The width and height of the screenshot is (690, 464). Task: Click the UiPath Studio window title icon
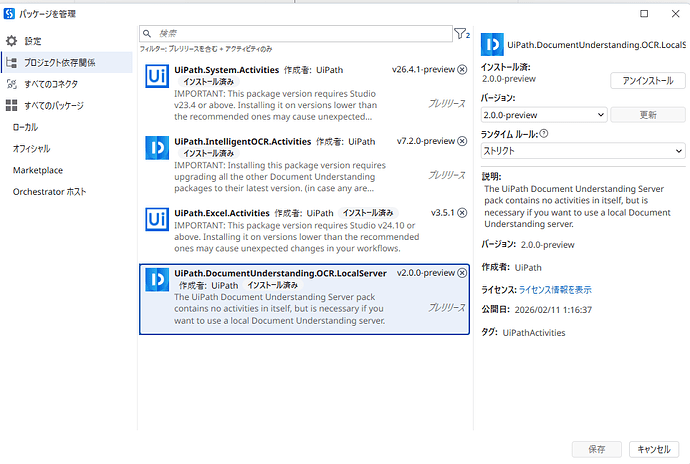pyautogui.click(x=9, y=14)
